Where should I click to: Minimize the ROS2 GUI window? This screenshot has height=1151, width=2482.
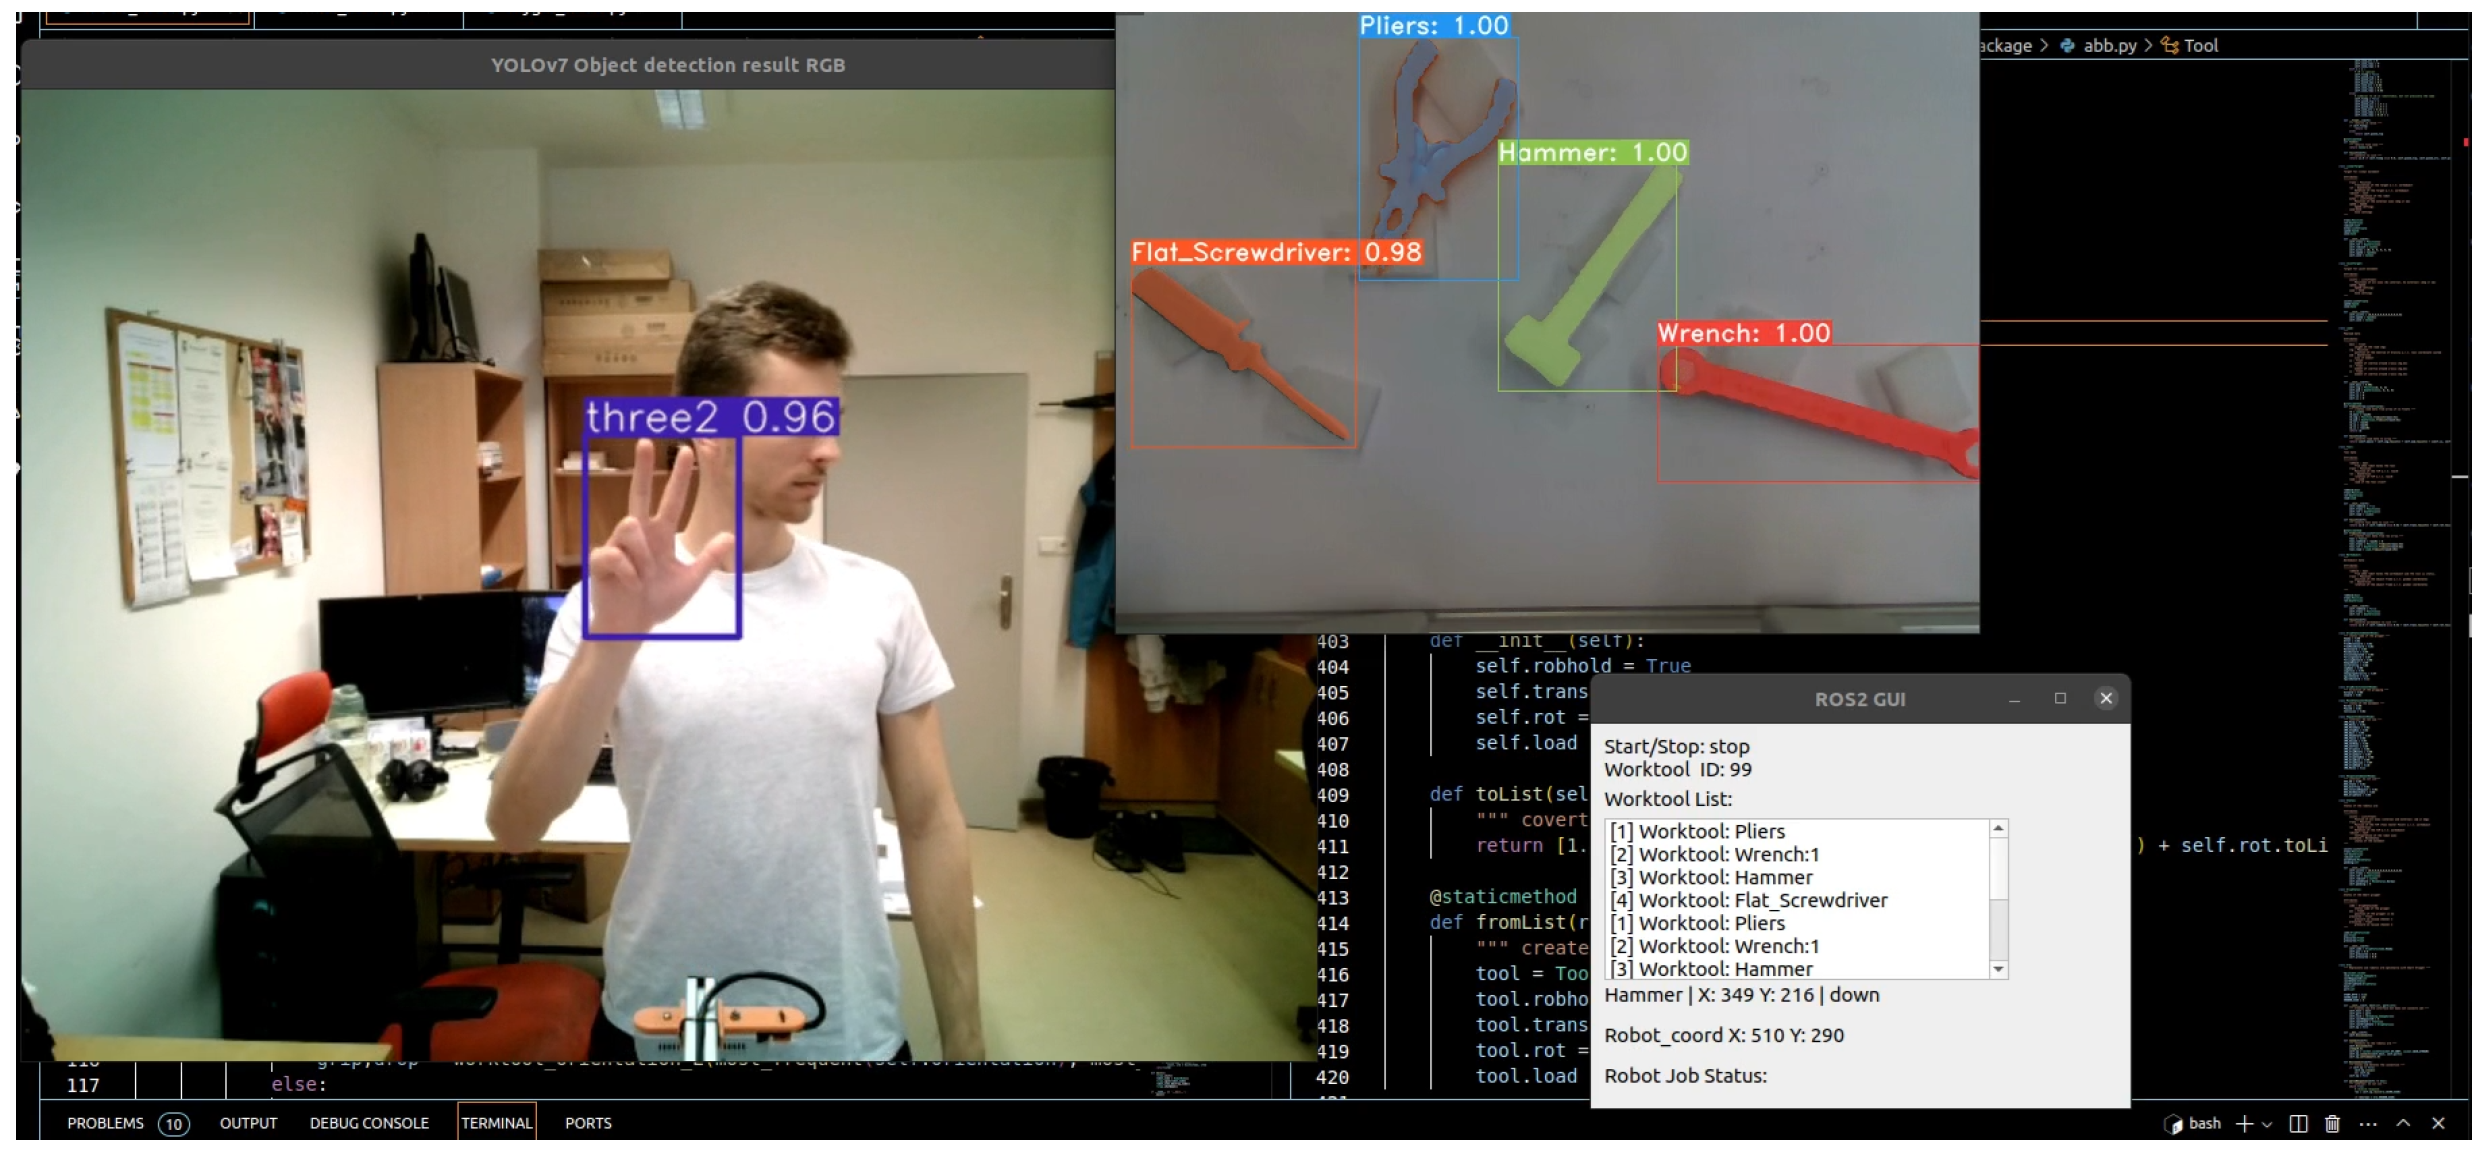(2014, 699)
